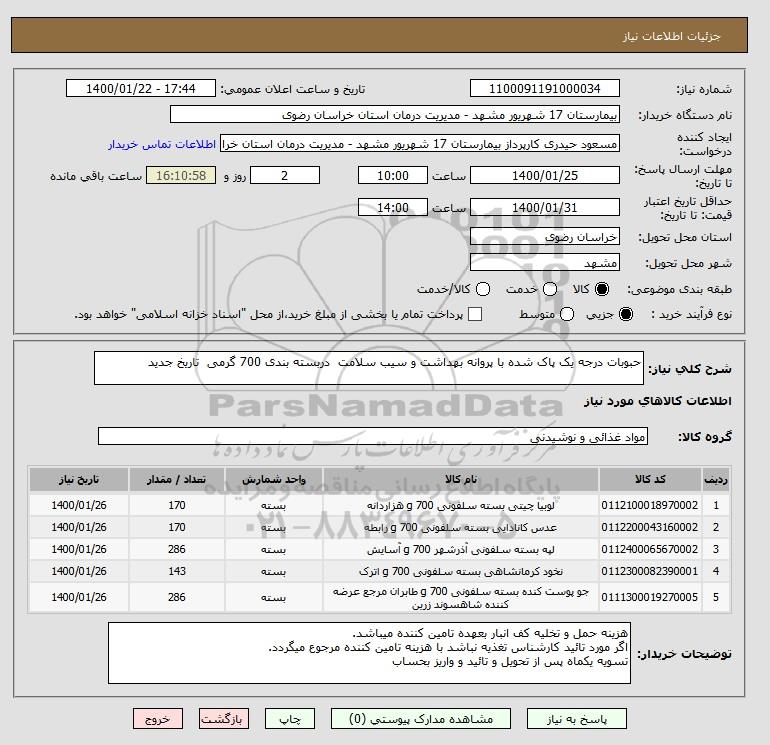Click item name جو پوست کنده طابران

[461, 598]
